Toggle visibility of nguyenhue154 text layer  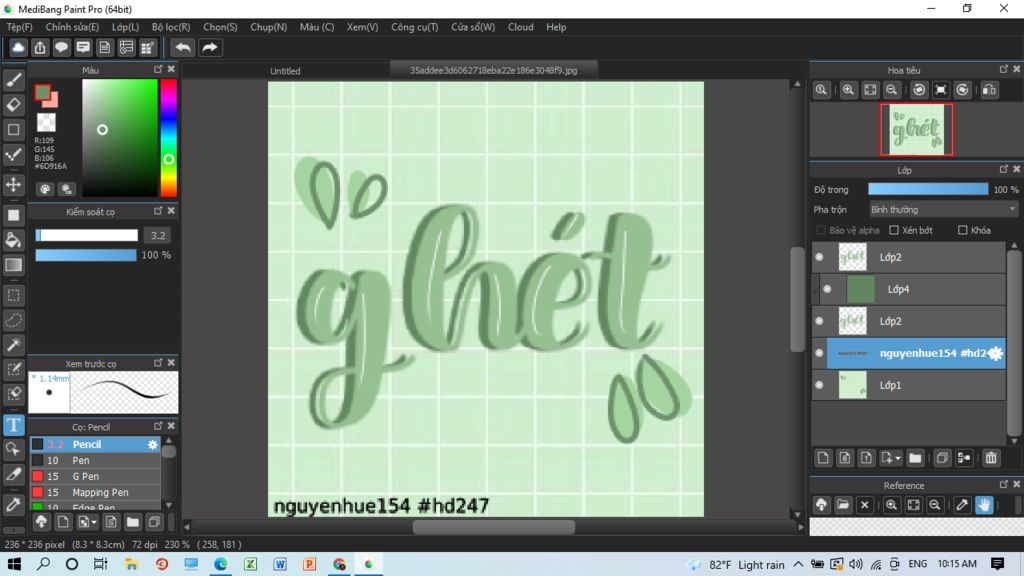coord(820,353)
